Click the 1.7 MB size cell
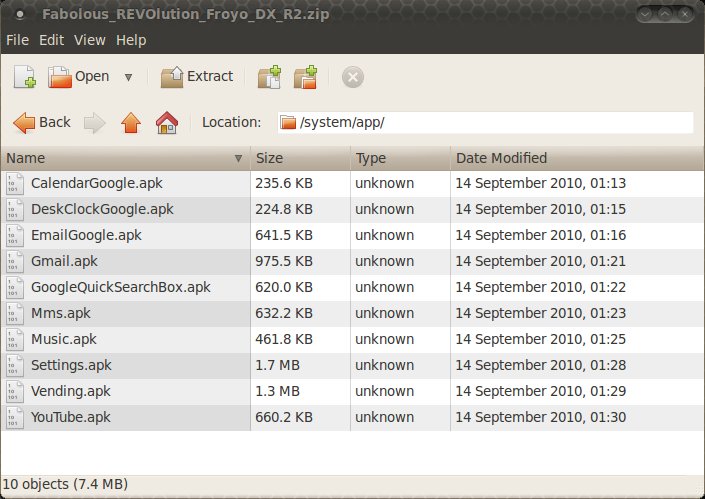The height and width of the screenshot is (499, 705). coord(277,365)
